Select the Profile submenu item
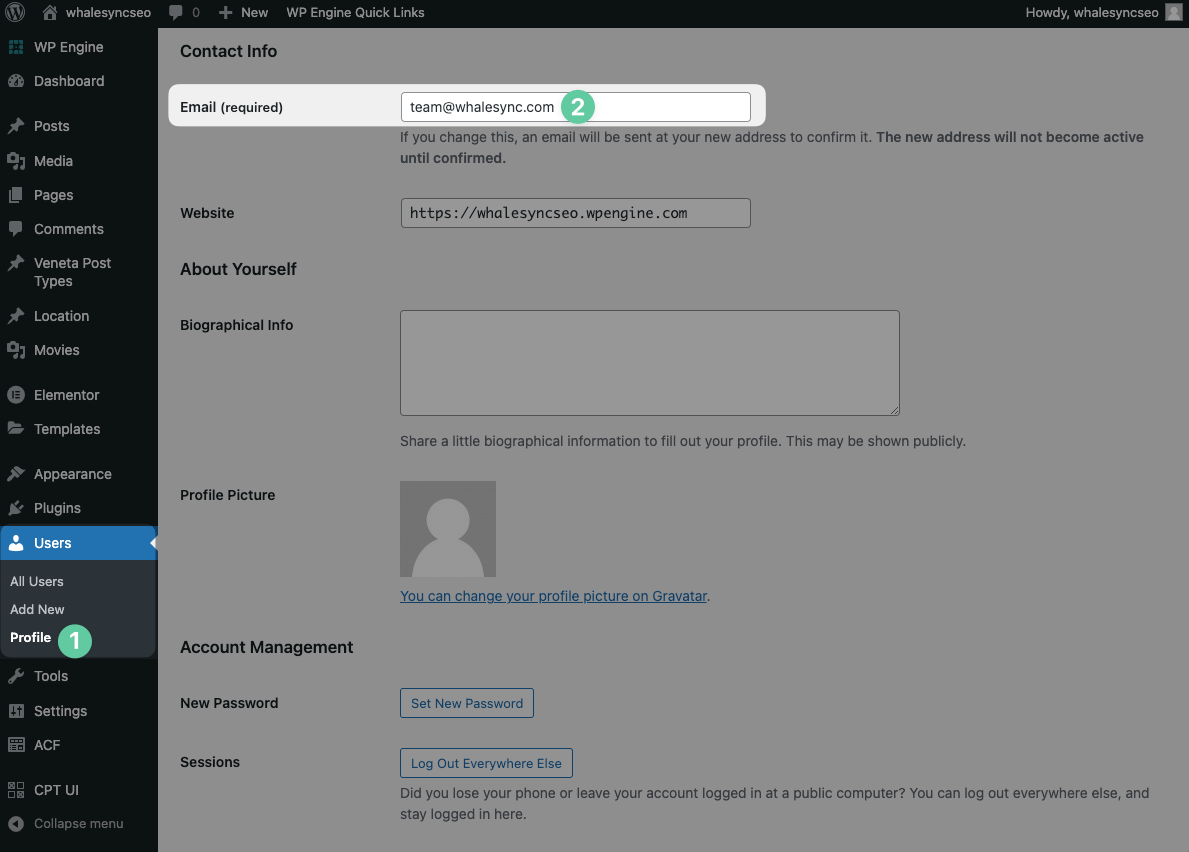Screen dimensions: 1189x852 click(30, 637)
